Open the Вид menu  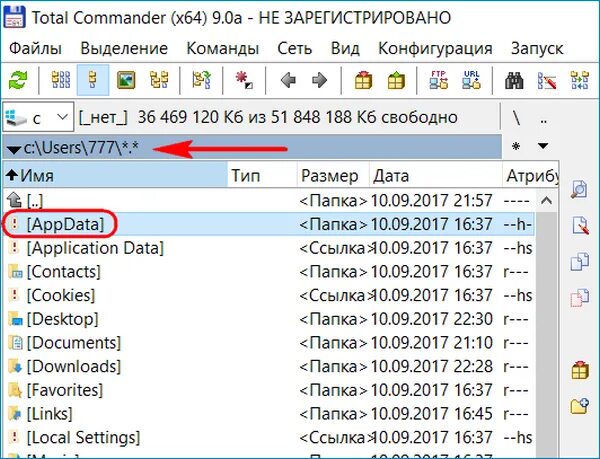point(345,49)
